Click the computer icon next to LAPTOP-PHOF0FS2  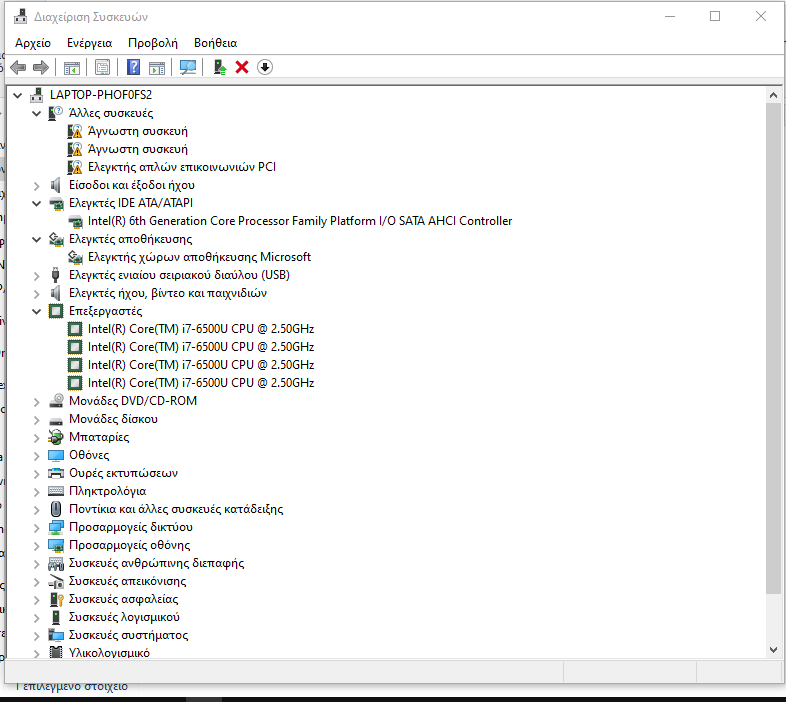[37, 95]
